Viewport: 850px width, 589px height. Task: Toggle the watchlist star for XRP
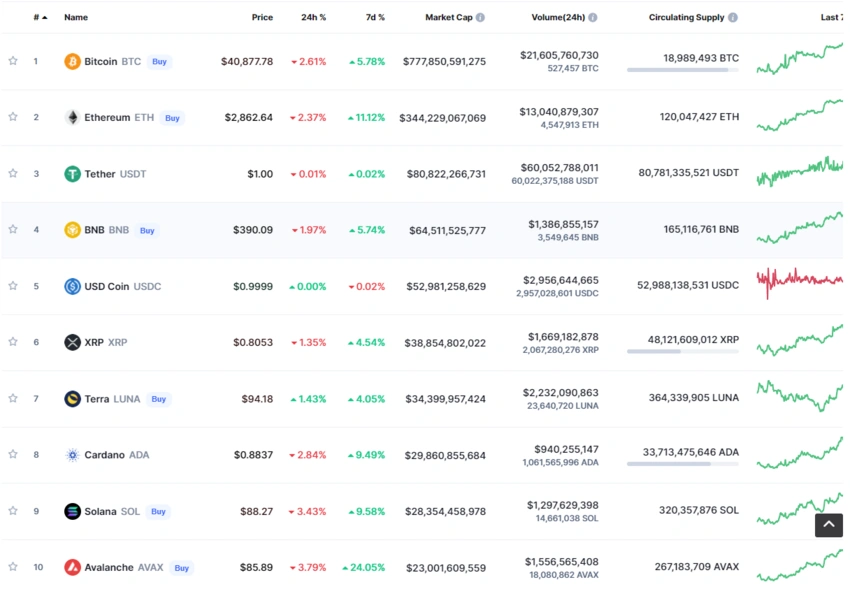[x=13, y=342]
